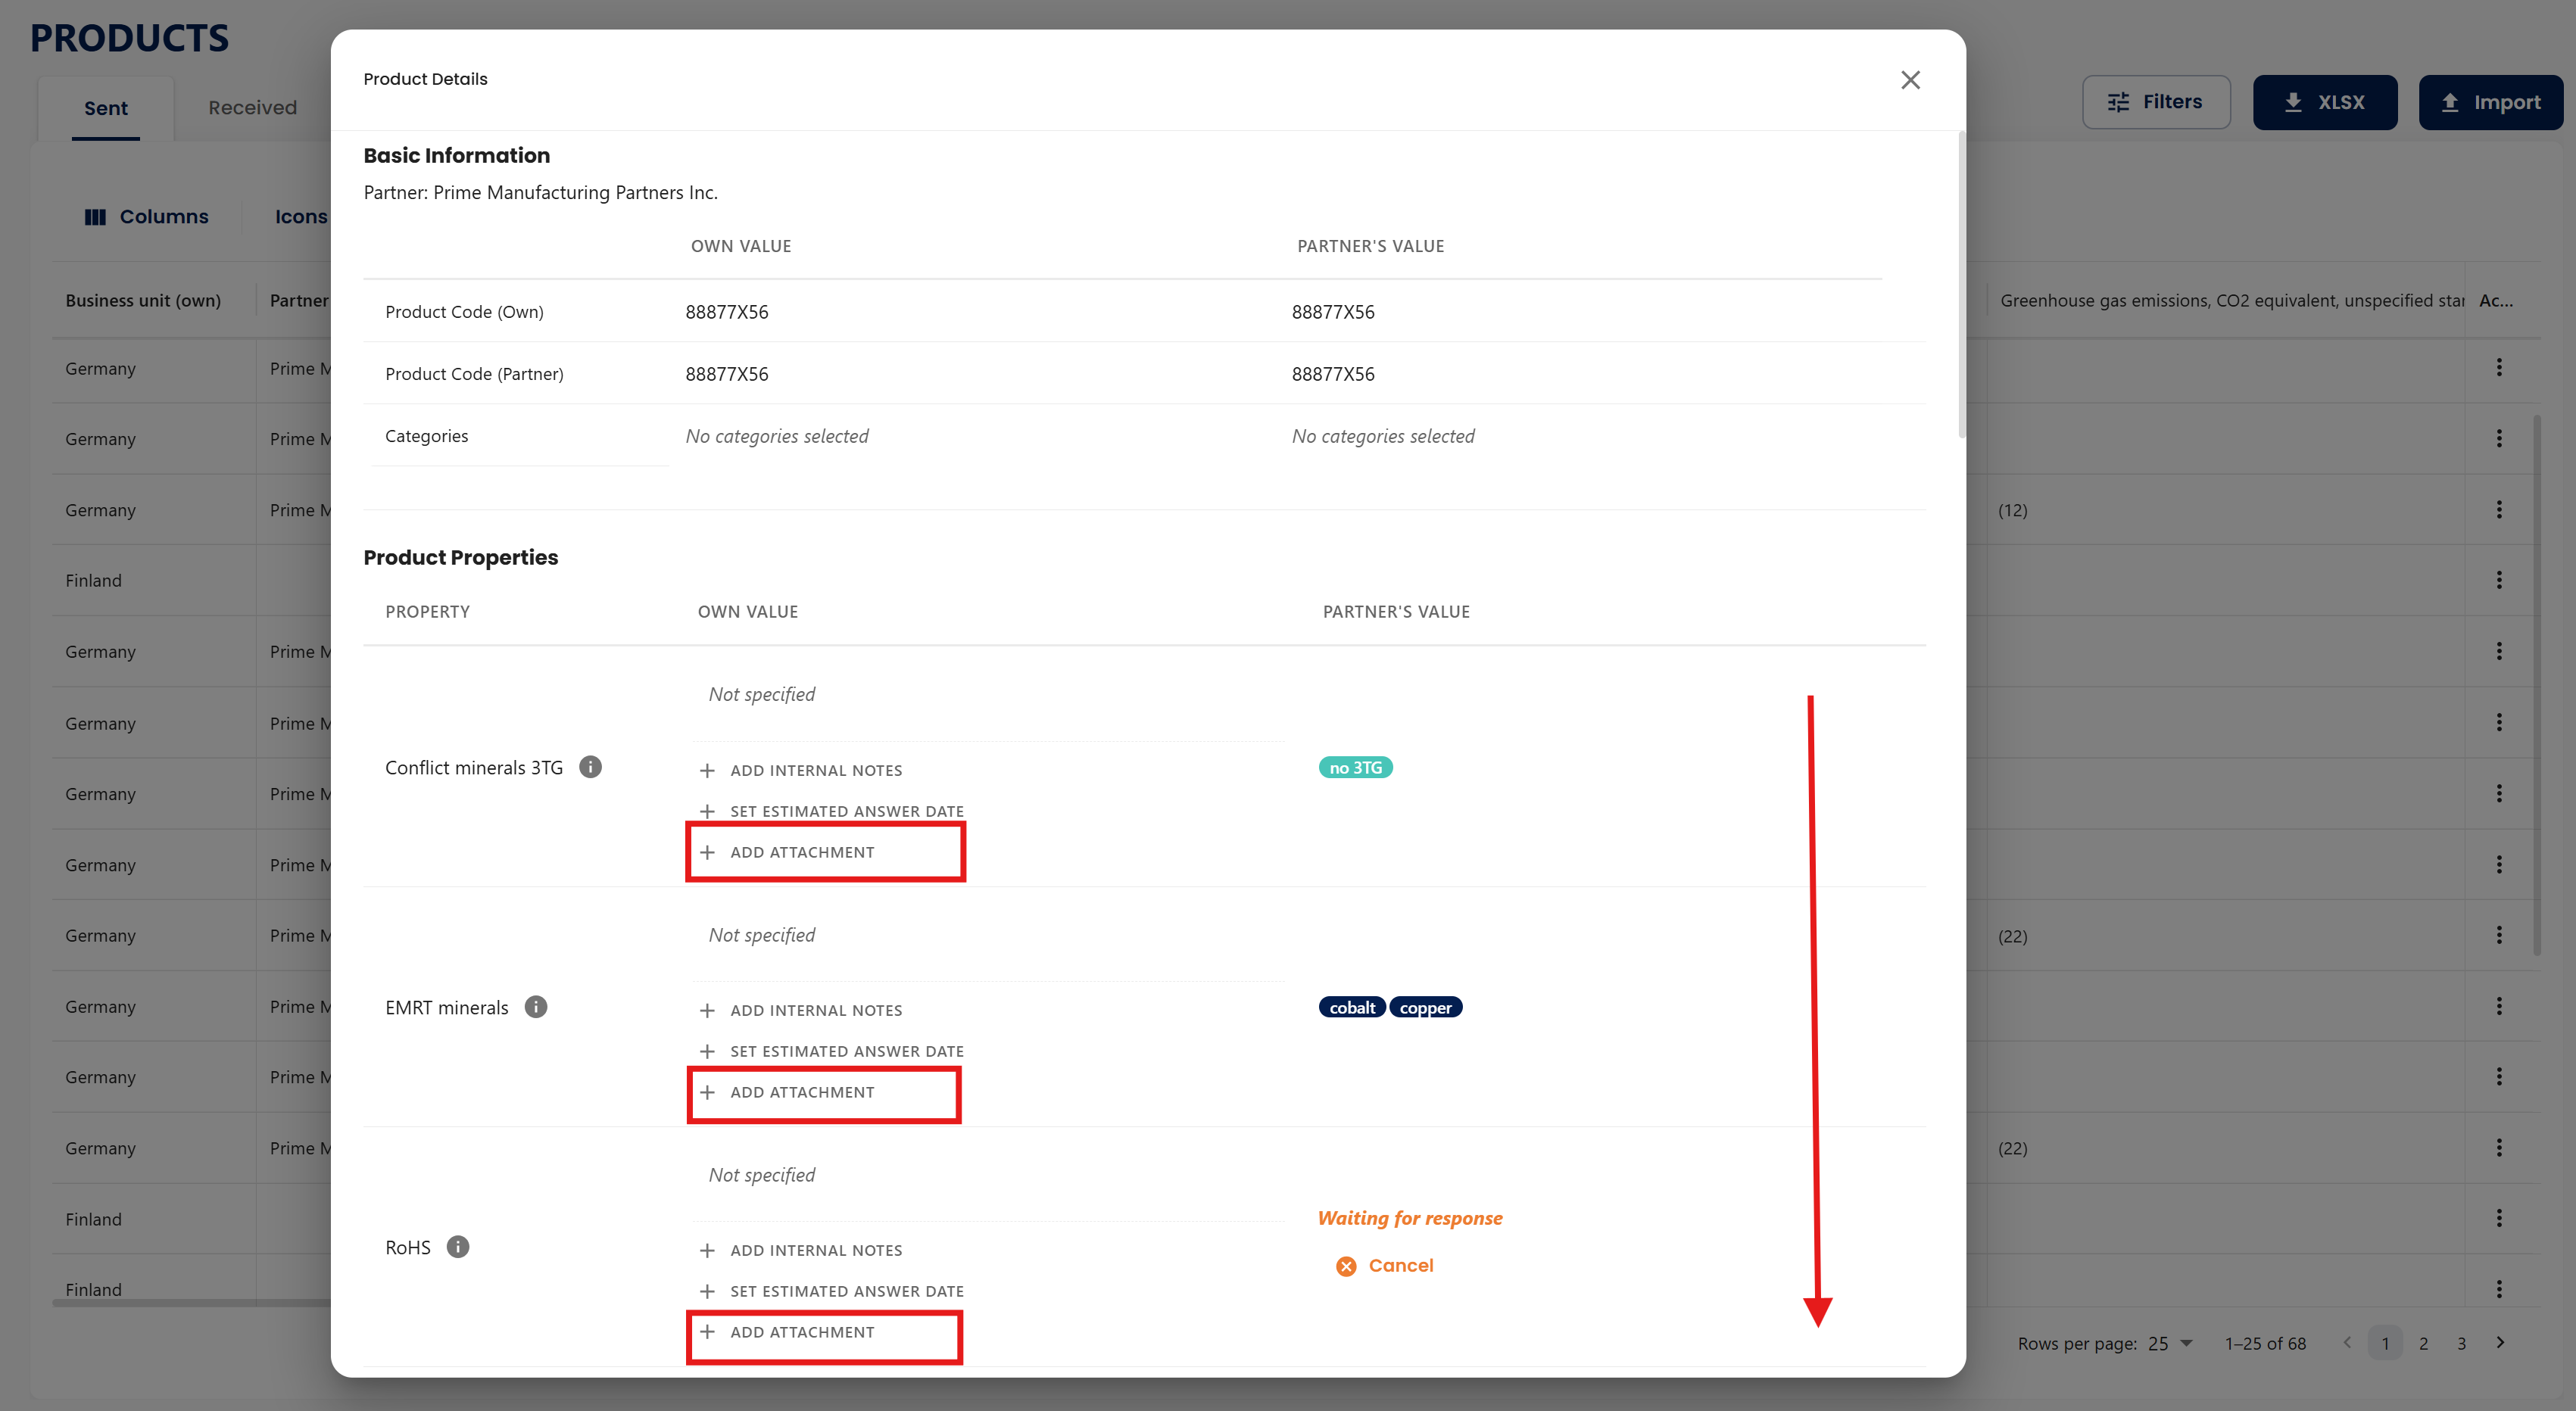Open the Filters panel
The height and width of the screenshot is (1411, 2576).
pyautogui.click(x=2156, y=102)
